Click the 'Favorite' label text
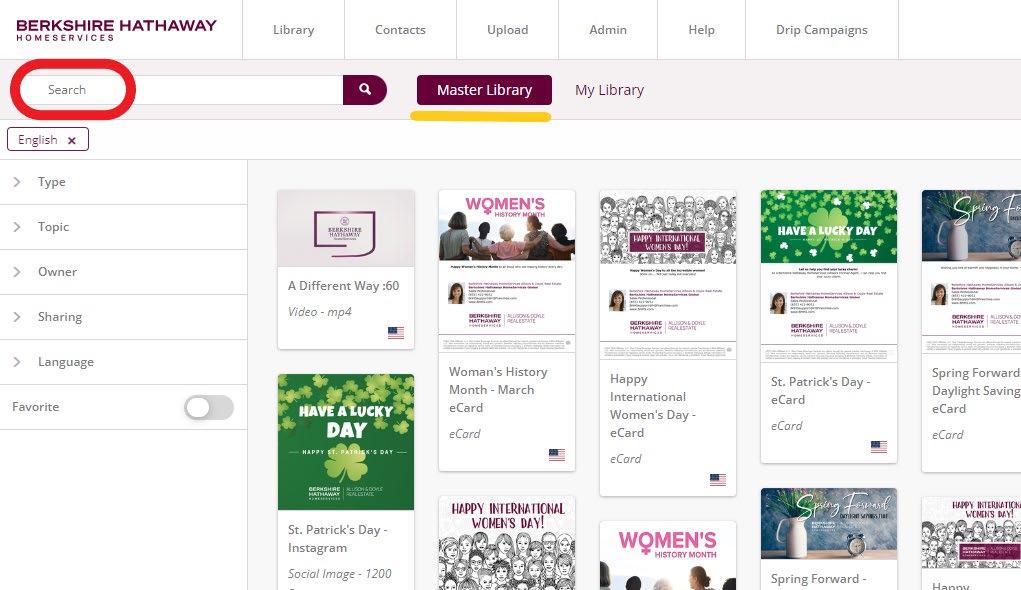Screen dimensions: 1021x590 pyautogui.click(x=36, y=407)
